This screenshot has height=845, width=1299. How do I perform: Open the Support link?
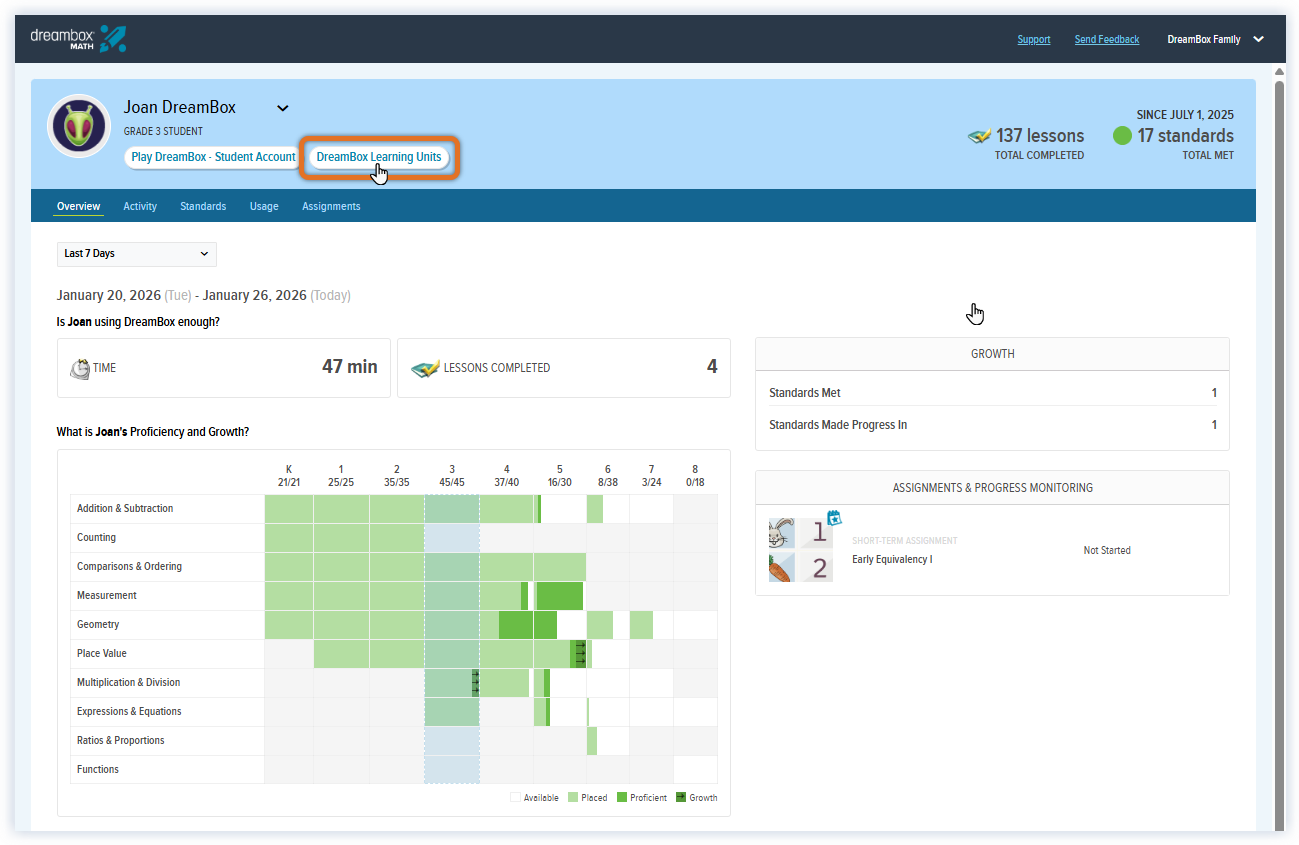pyautogui.click(x=1034, y=40)
